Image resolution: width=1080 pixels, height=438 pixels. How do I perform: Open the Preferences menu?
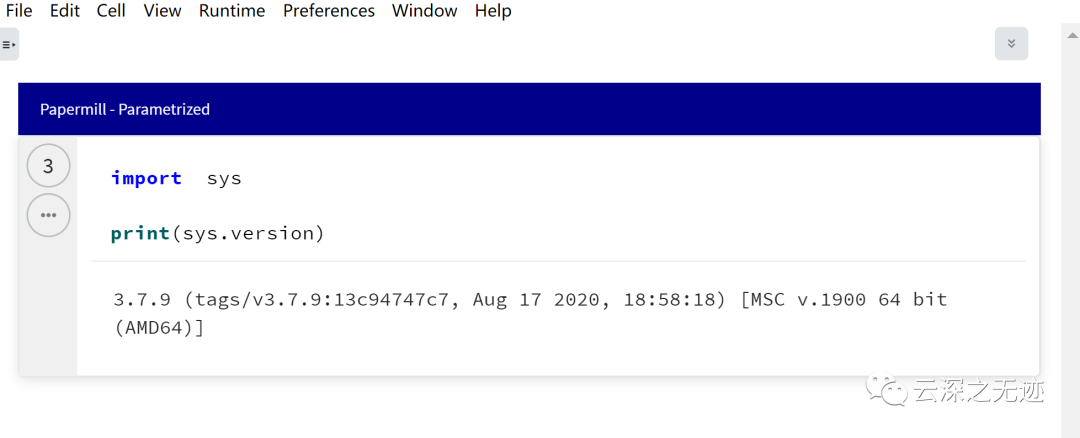pyautogui.click(x=328, y=11)
